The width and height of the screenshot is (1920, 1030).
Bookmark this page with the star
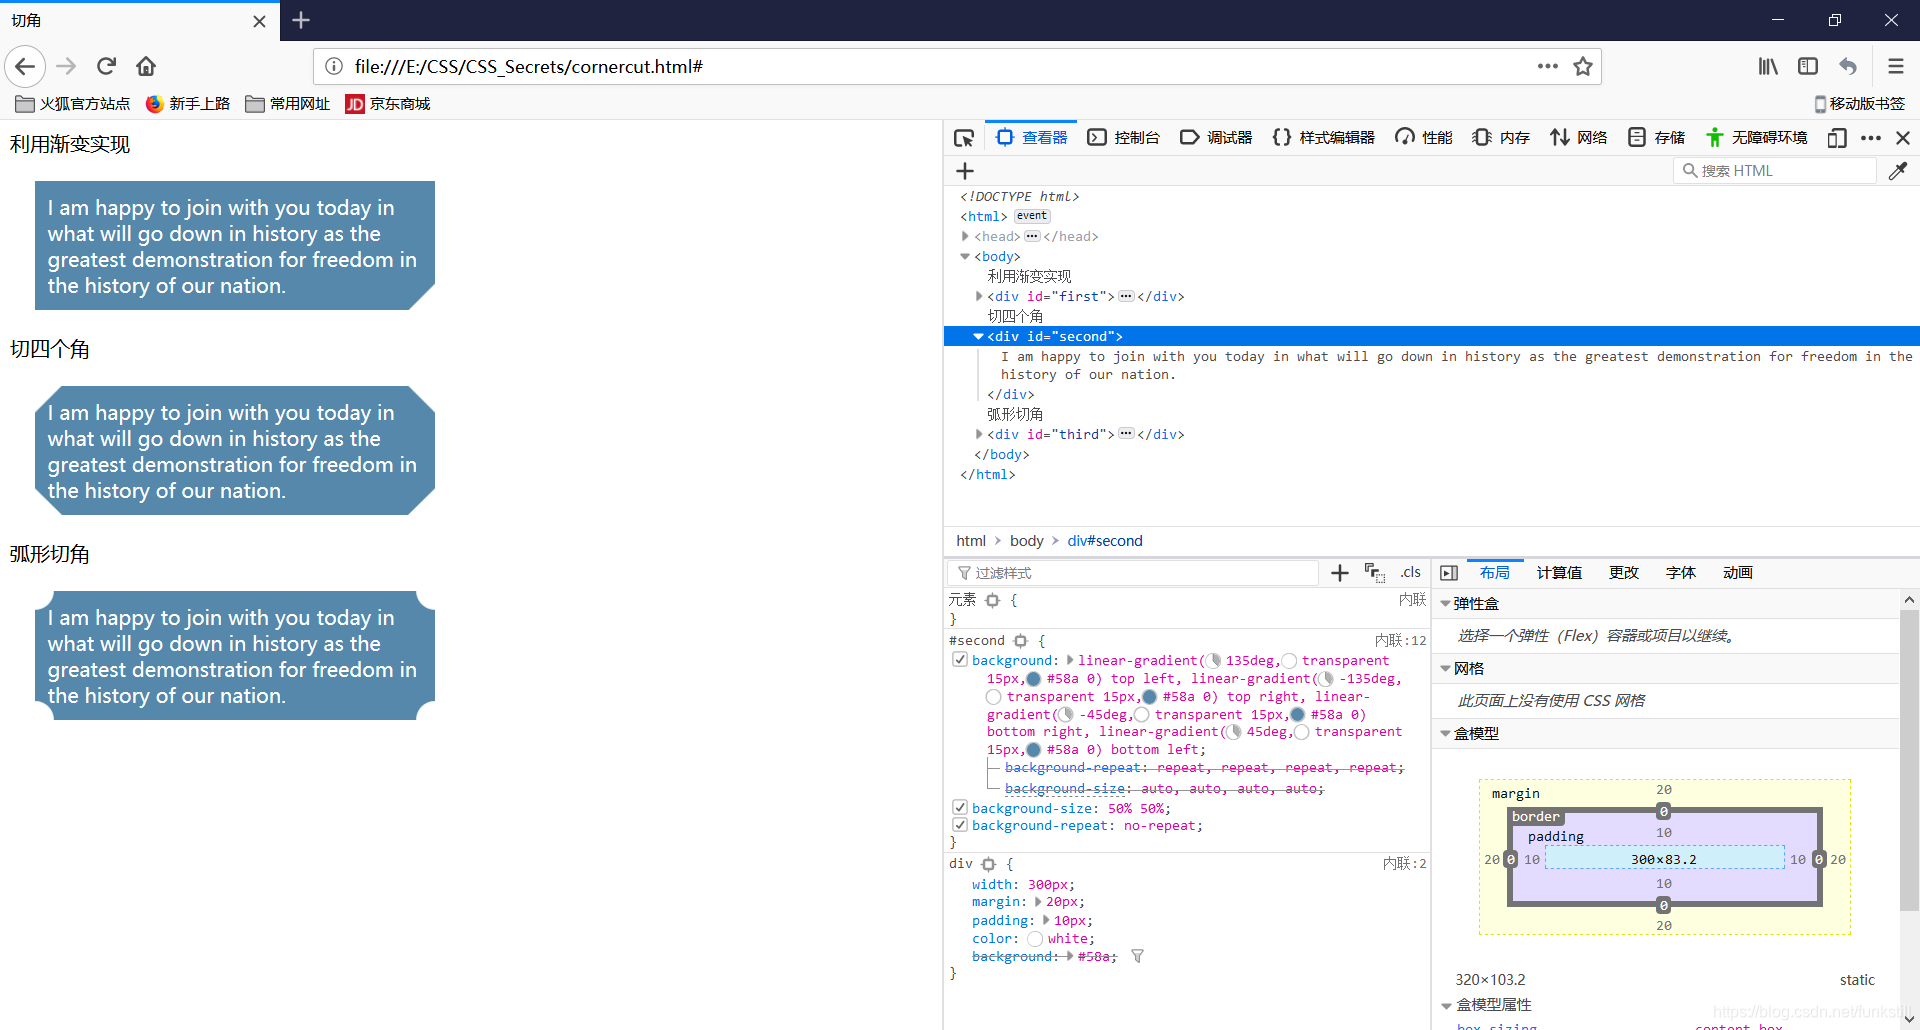coord(1583,66)
